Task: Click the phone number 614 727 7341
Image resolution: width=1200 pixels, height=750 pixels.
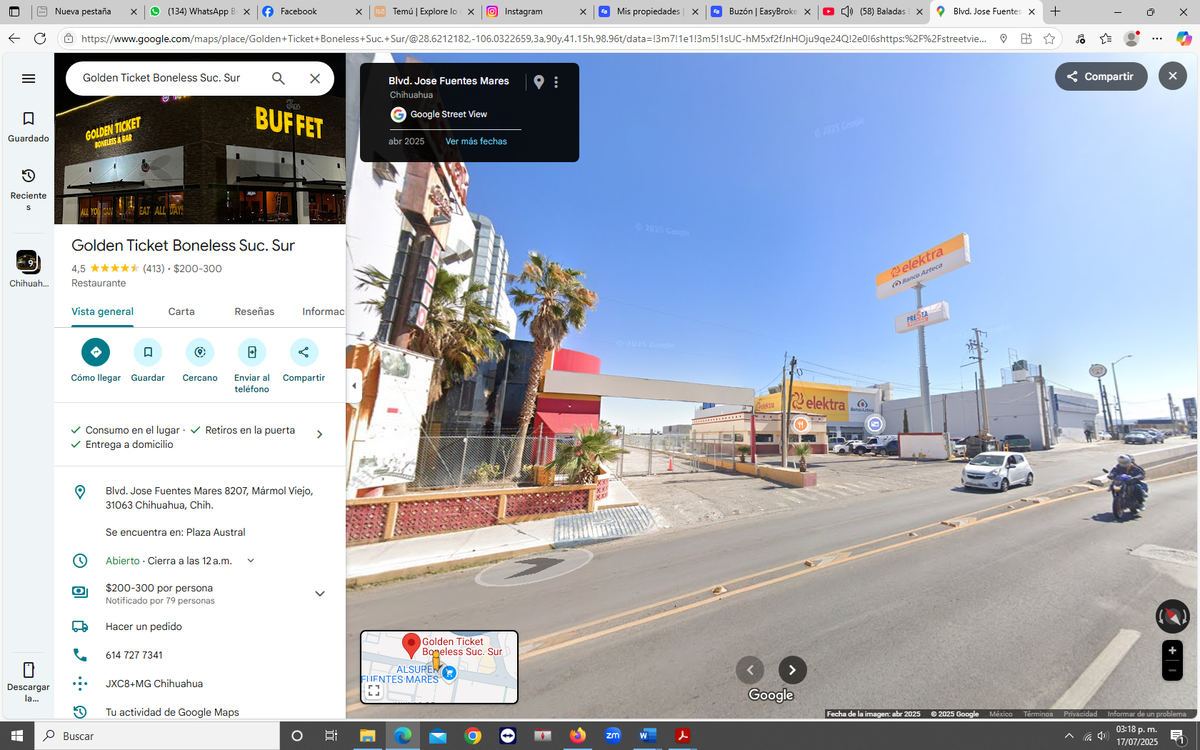Action: point(134,655)
